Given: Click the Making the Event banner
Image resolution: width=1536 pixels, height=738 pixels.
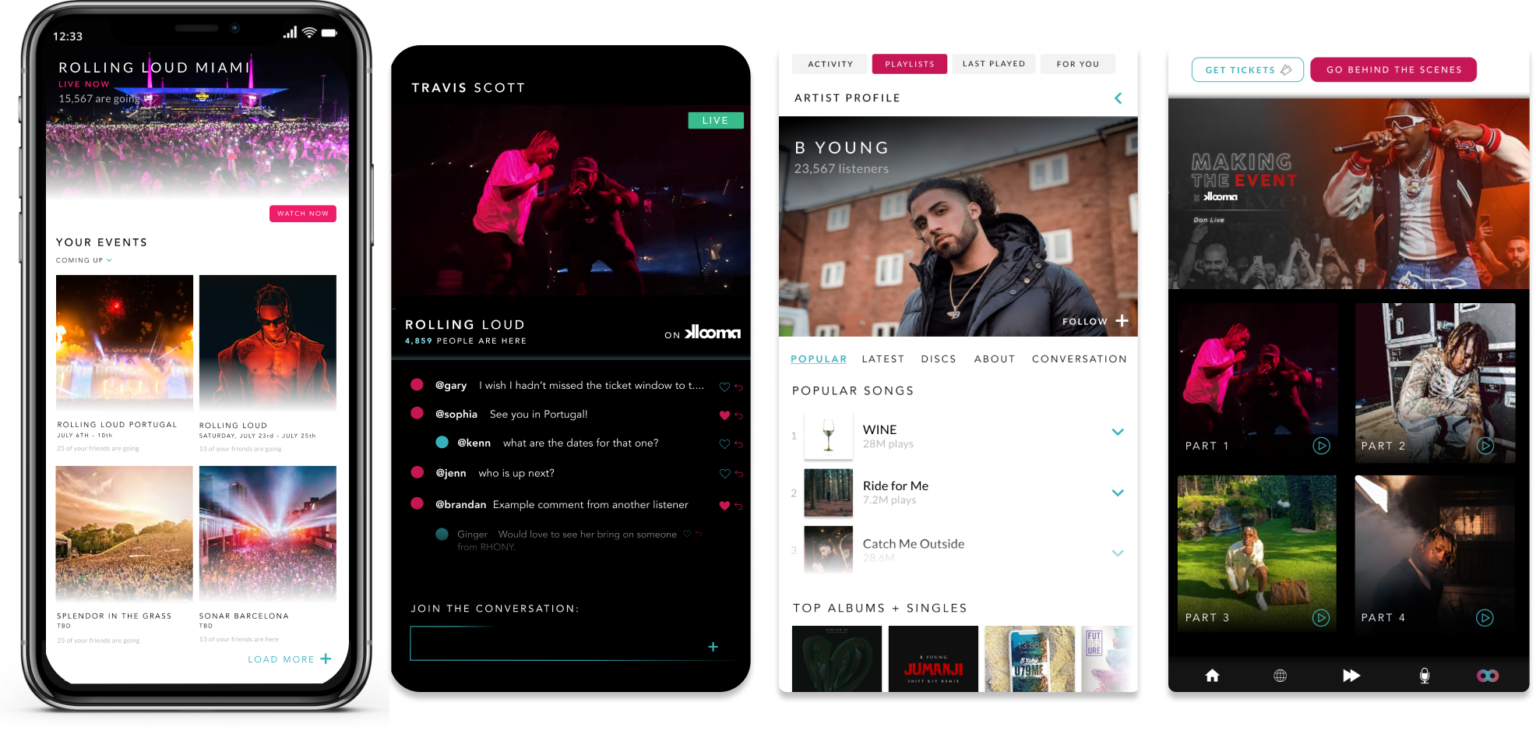Looking at the screenshot, I should coord(1348,194).
